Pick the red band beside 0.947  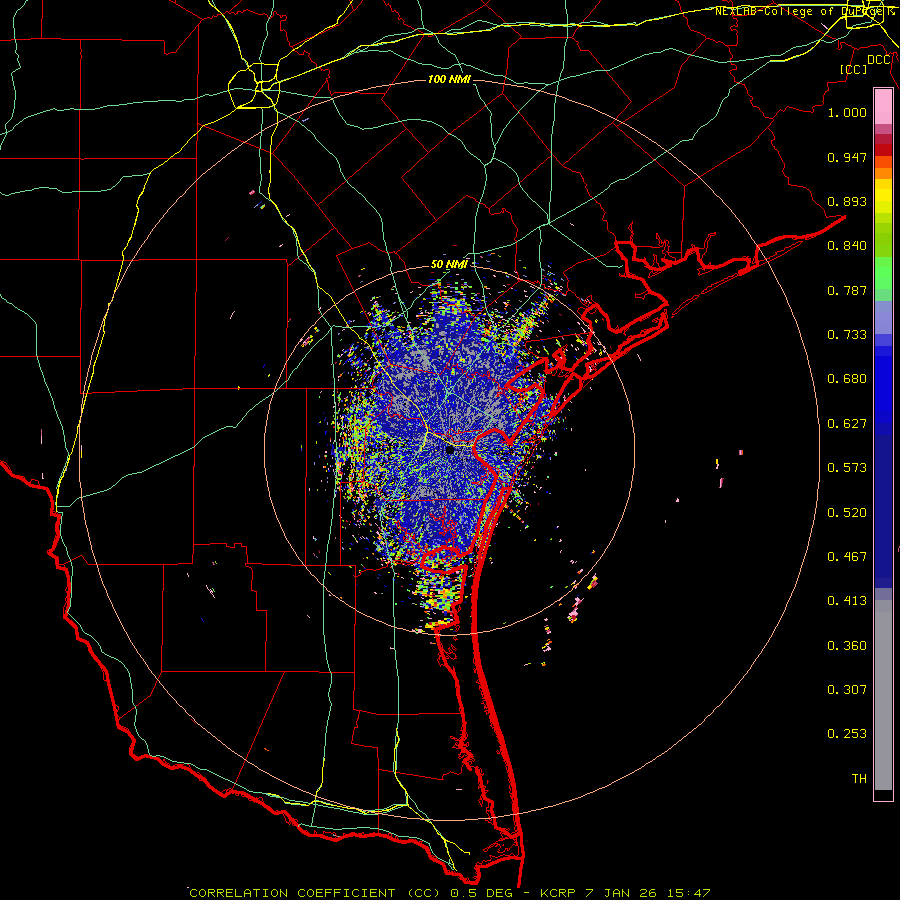pos(883,150)
